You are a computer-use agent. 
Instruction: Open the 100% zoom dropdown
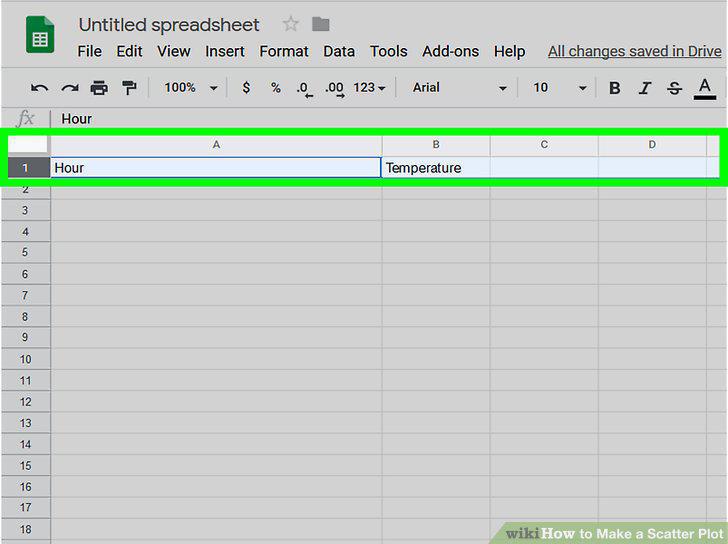coord(191,88)
